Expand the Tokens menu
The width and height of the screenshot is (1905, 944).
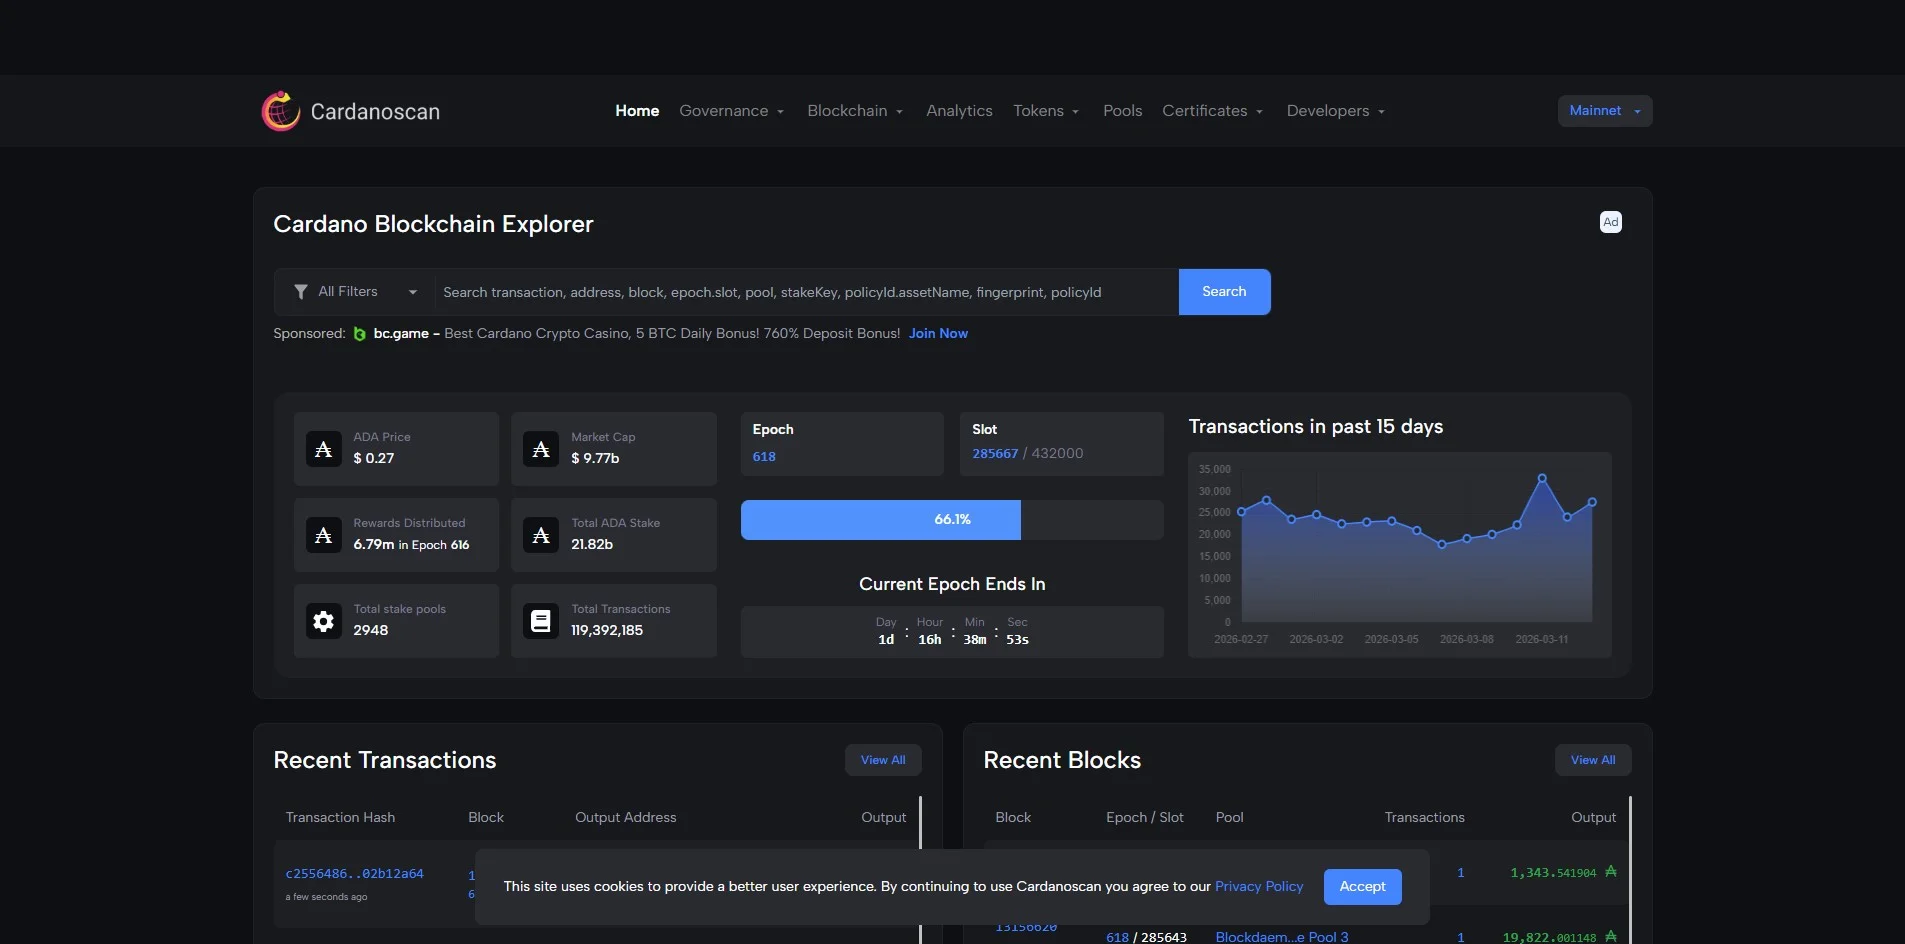(1046, 111)
